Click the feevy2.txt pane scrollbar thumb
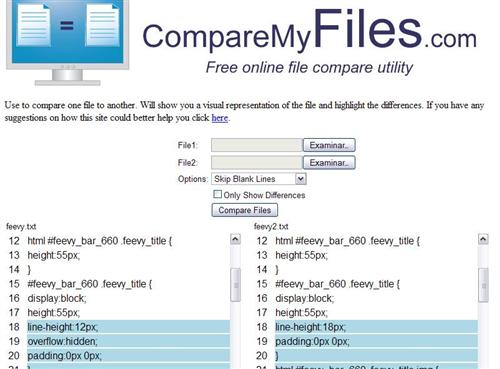 [483, 285]
